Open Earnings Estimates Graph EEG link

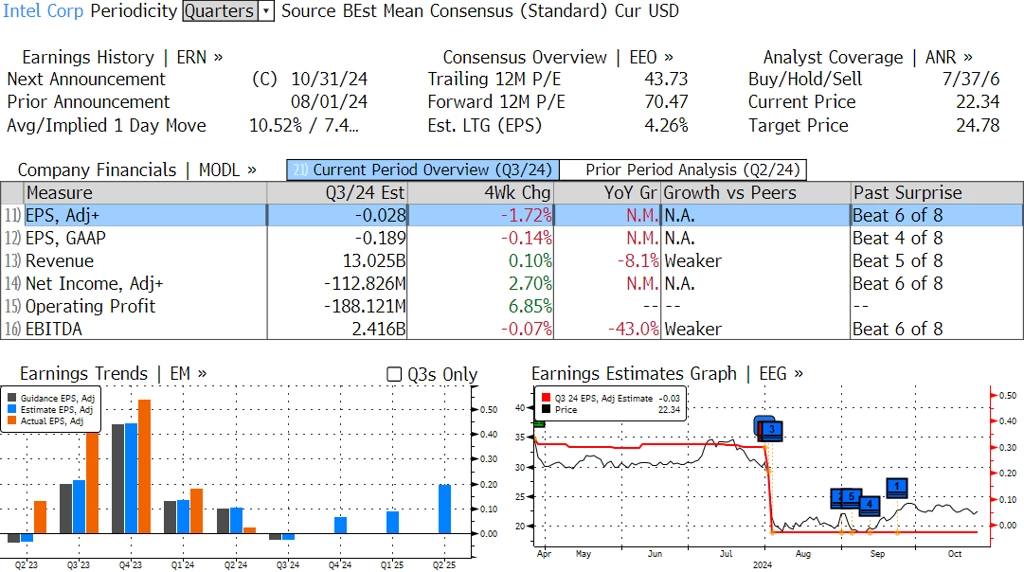tap(667, 373)
